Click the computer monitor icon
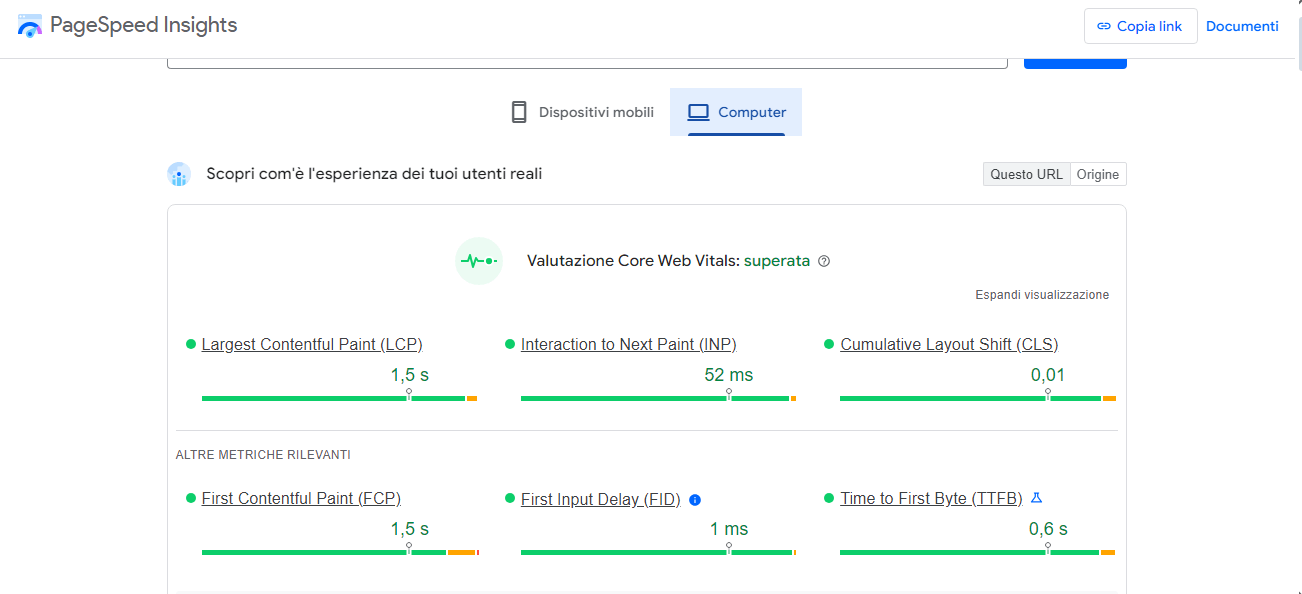This screenshot has height=594, width=1302. click(x=698, y=112)
